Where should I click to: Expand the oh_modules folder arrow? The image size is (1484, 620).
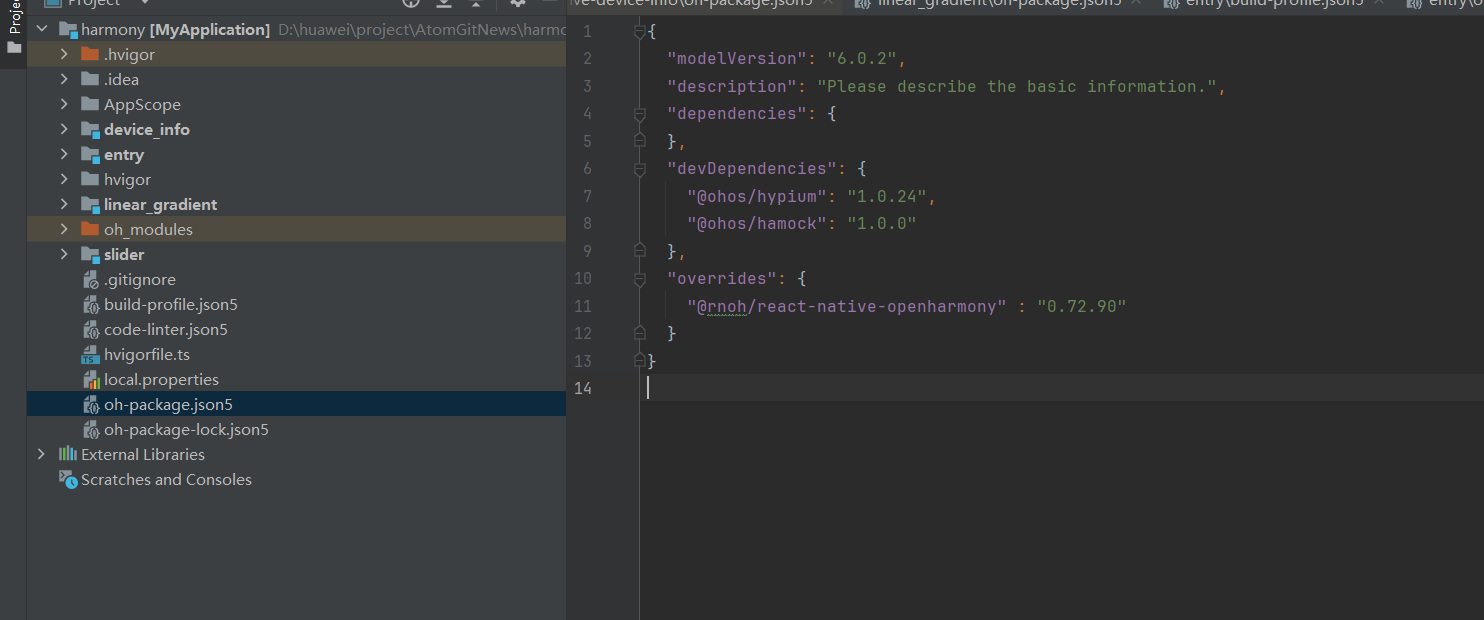[x=64, y=229]
